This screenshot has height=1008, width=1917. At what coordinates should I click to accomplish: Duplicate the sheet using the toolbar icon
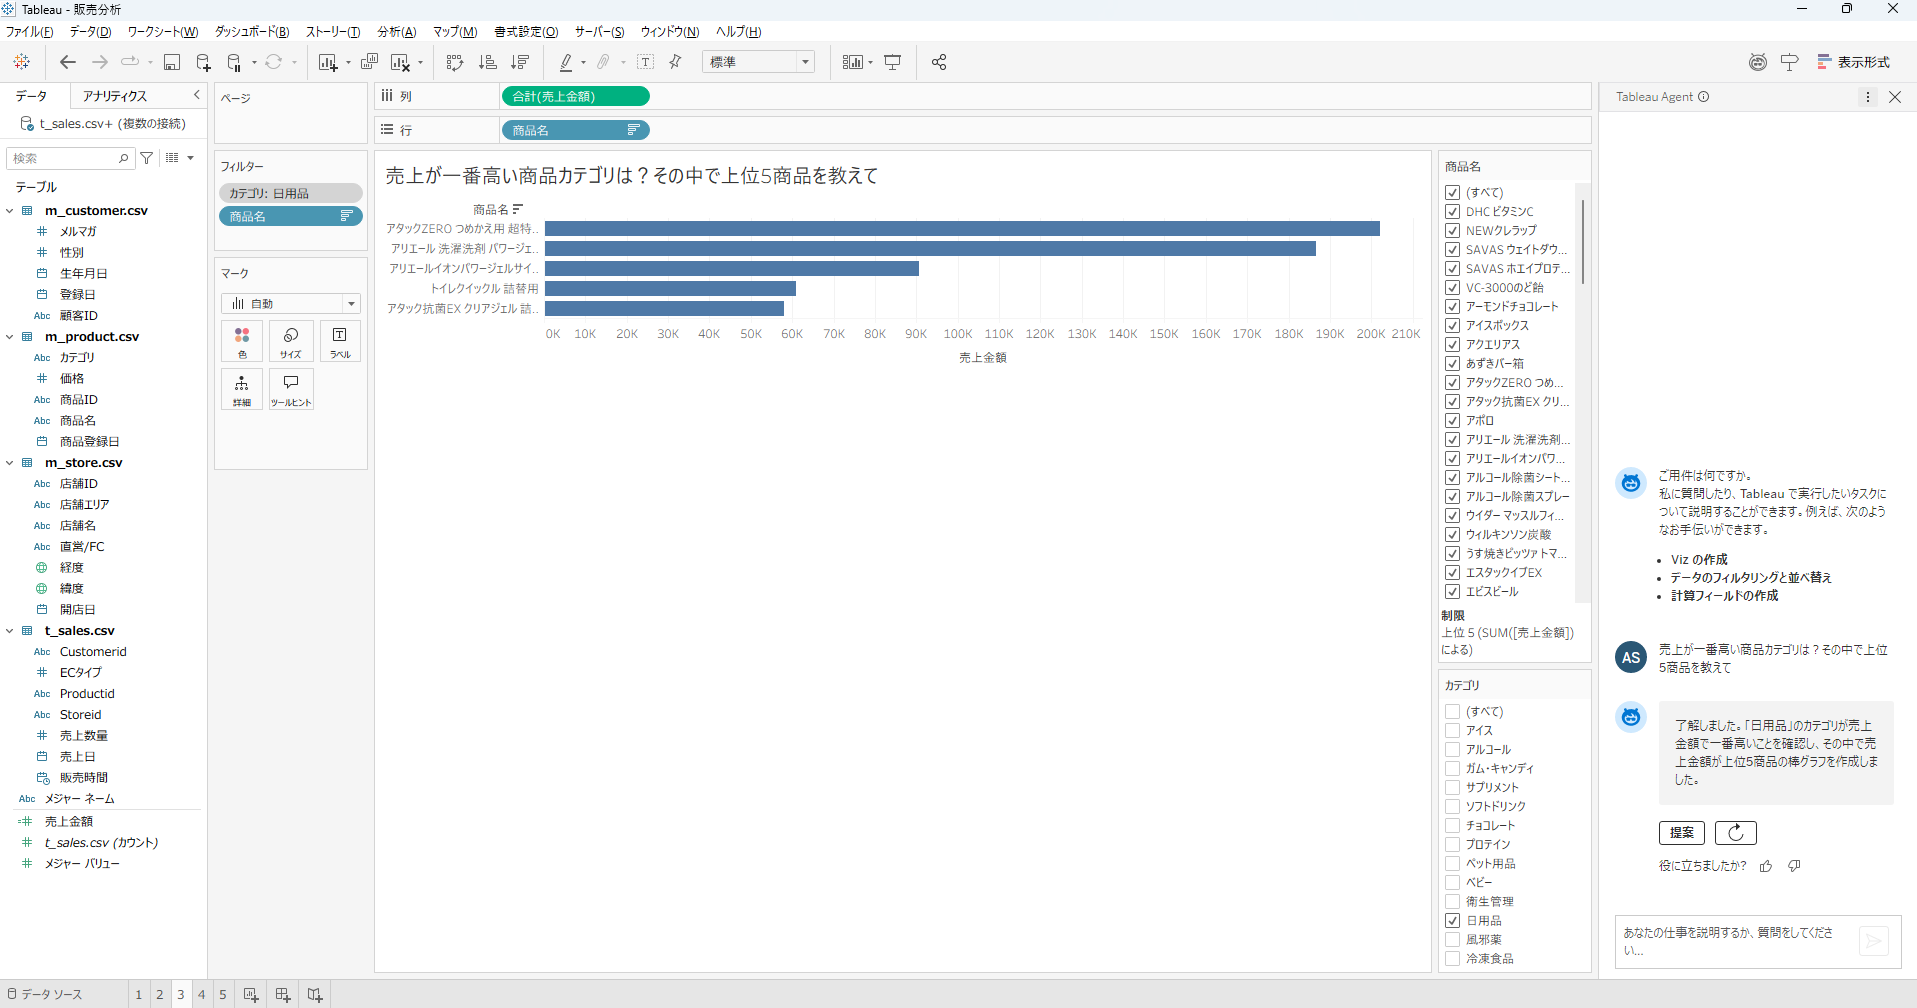pos(369,62)
